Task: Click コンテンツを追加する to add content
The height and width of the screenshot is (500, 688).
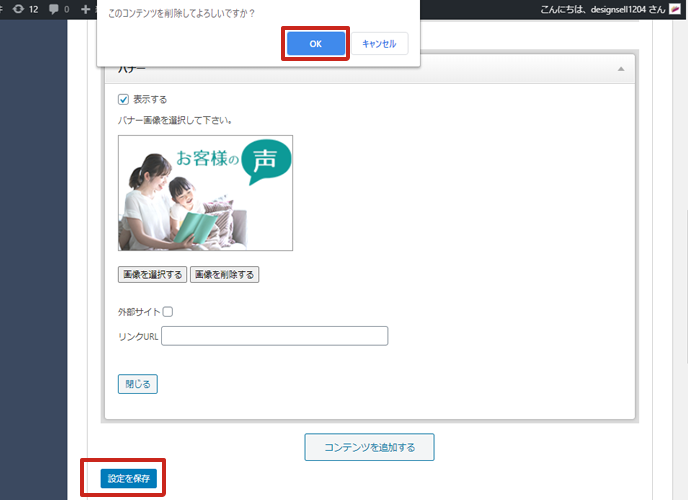Action: 369,446
